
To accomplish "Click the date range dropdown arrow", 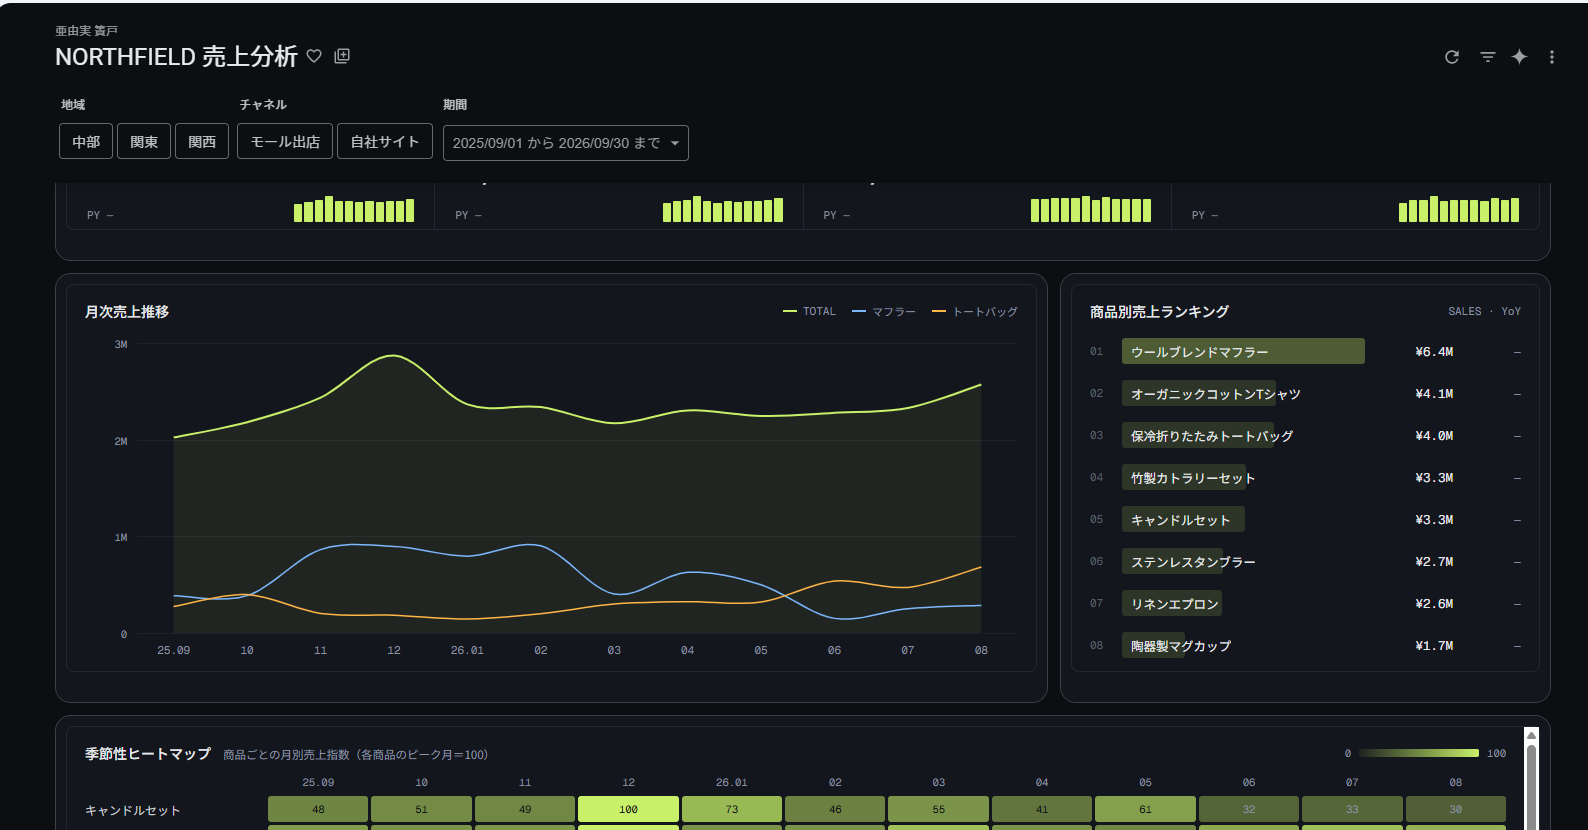I will point(675,143).
